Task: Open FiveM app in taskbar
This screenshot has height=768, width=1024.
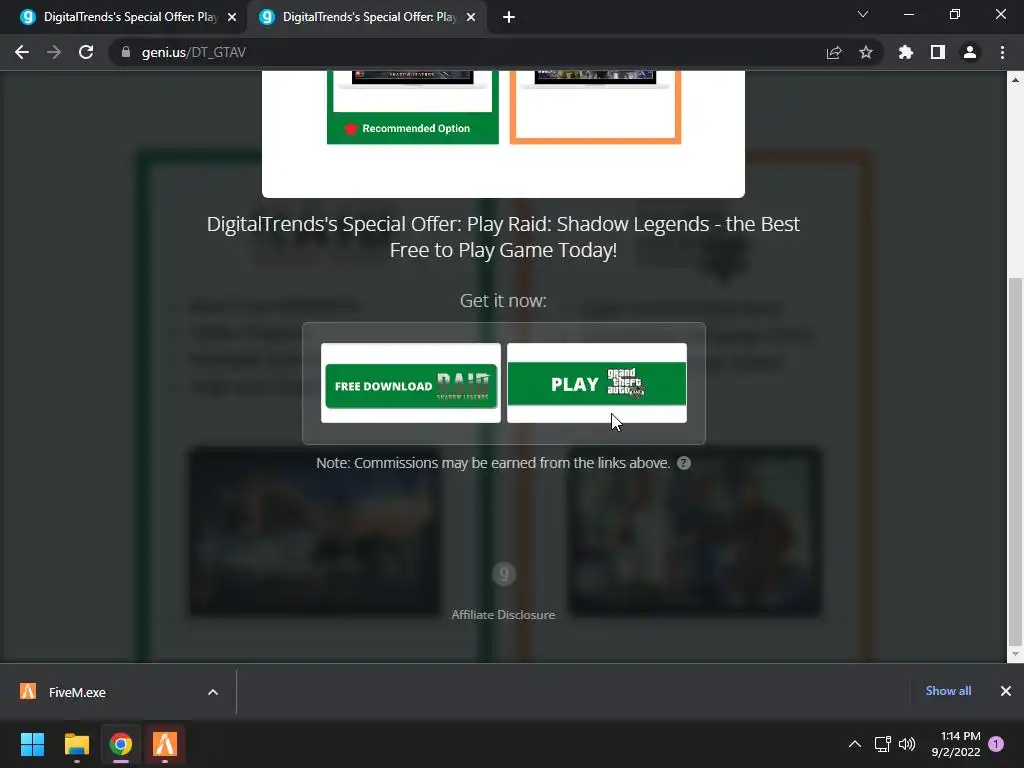Action: [x=165, y=744]
